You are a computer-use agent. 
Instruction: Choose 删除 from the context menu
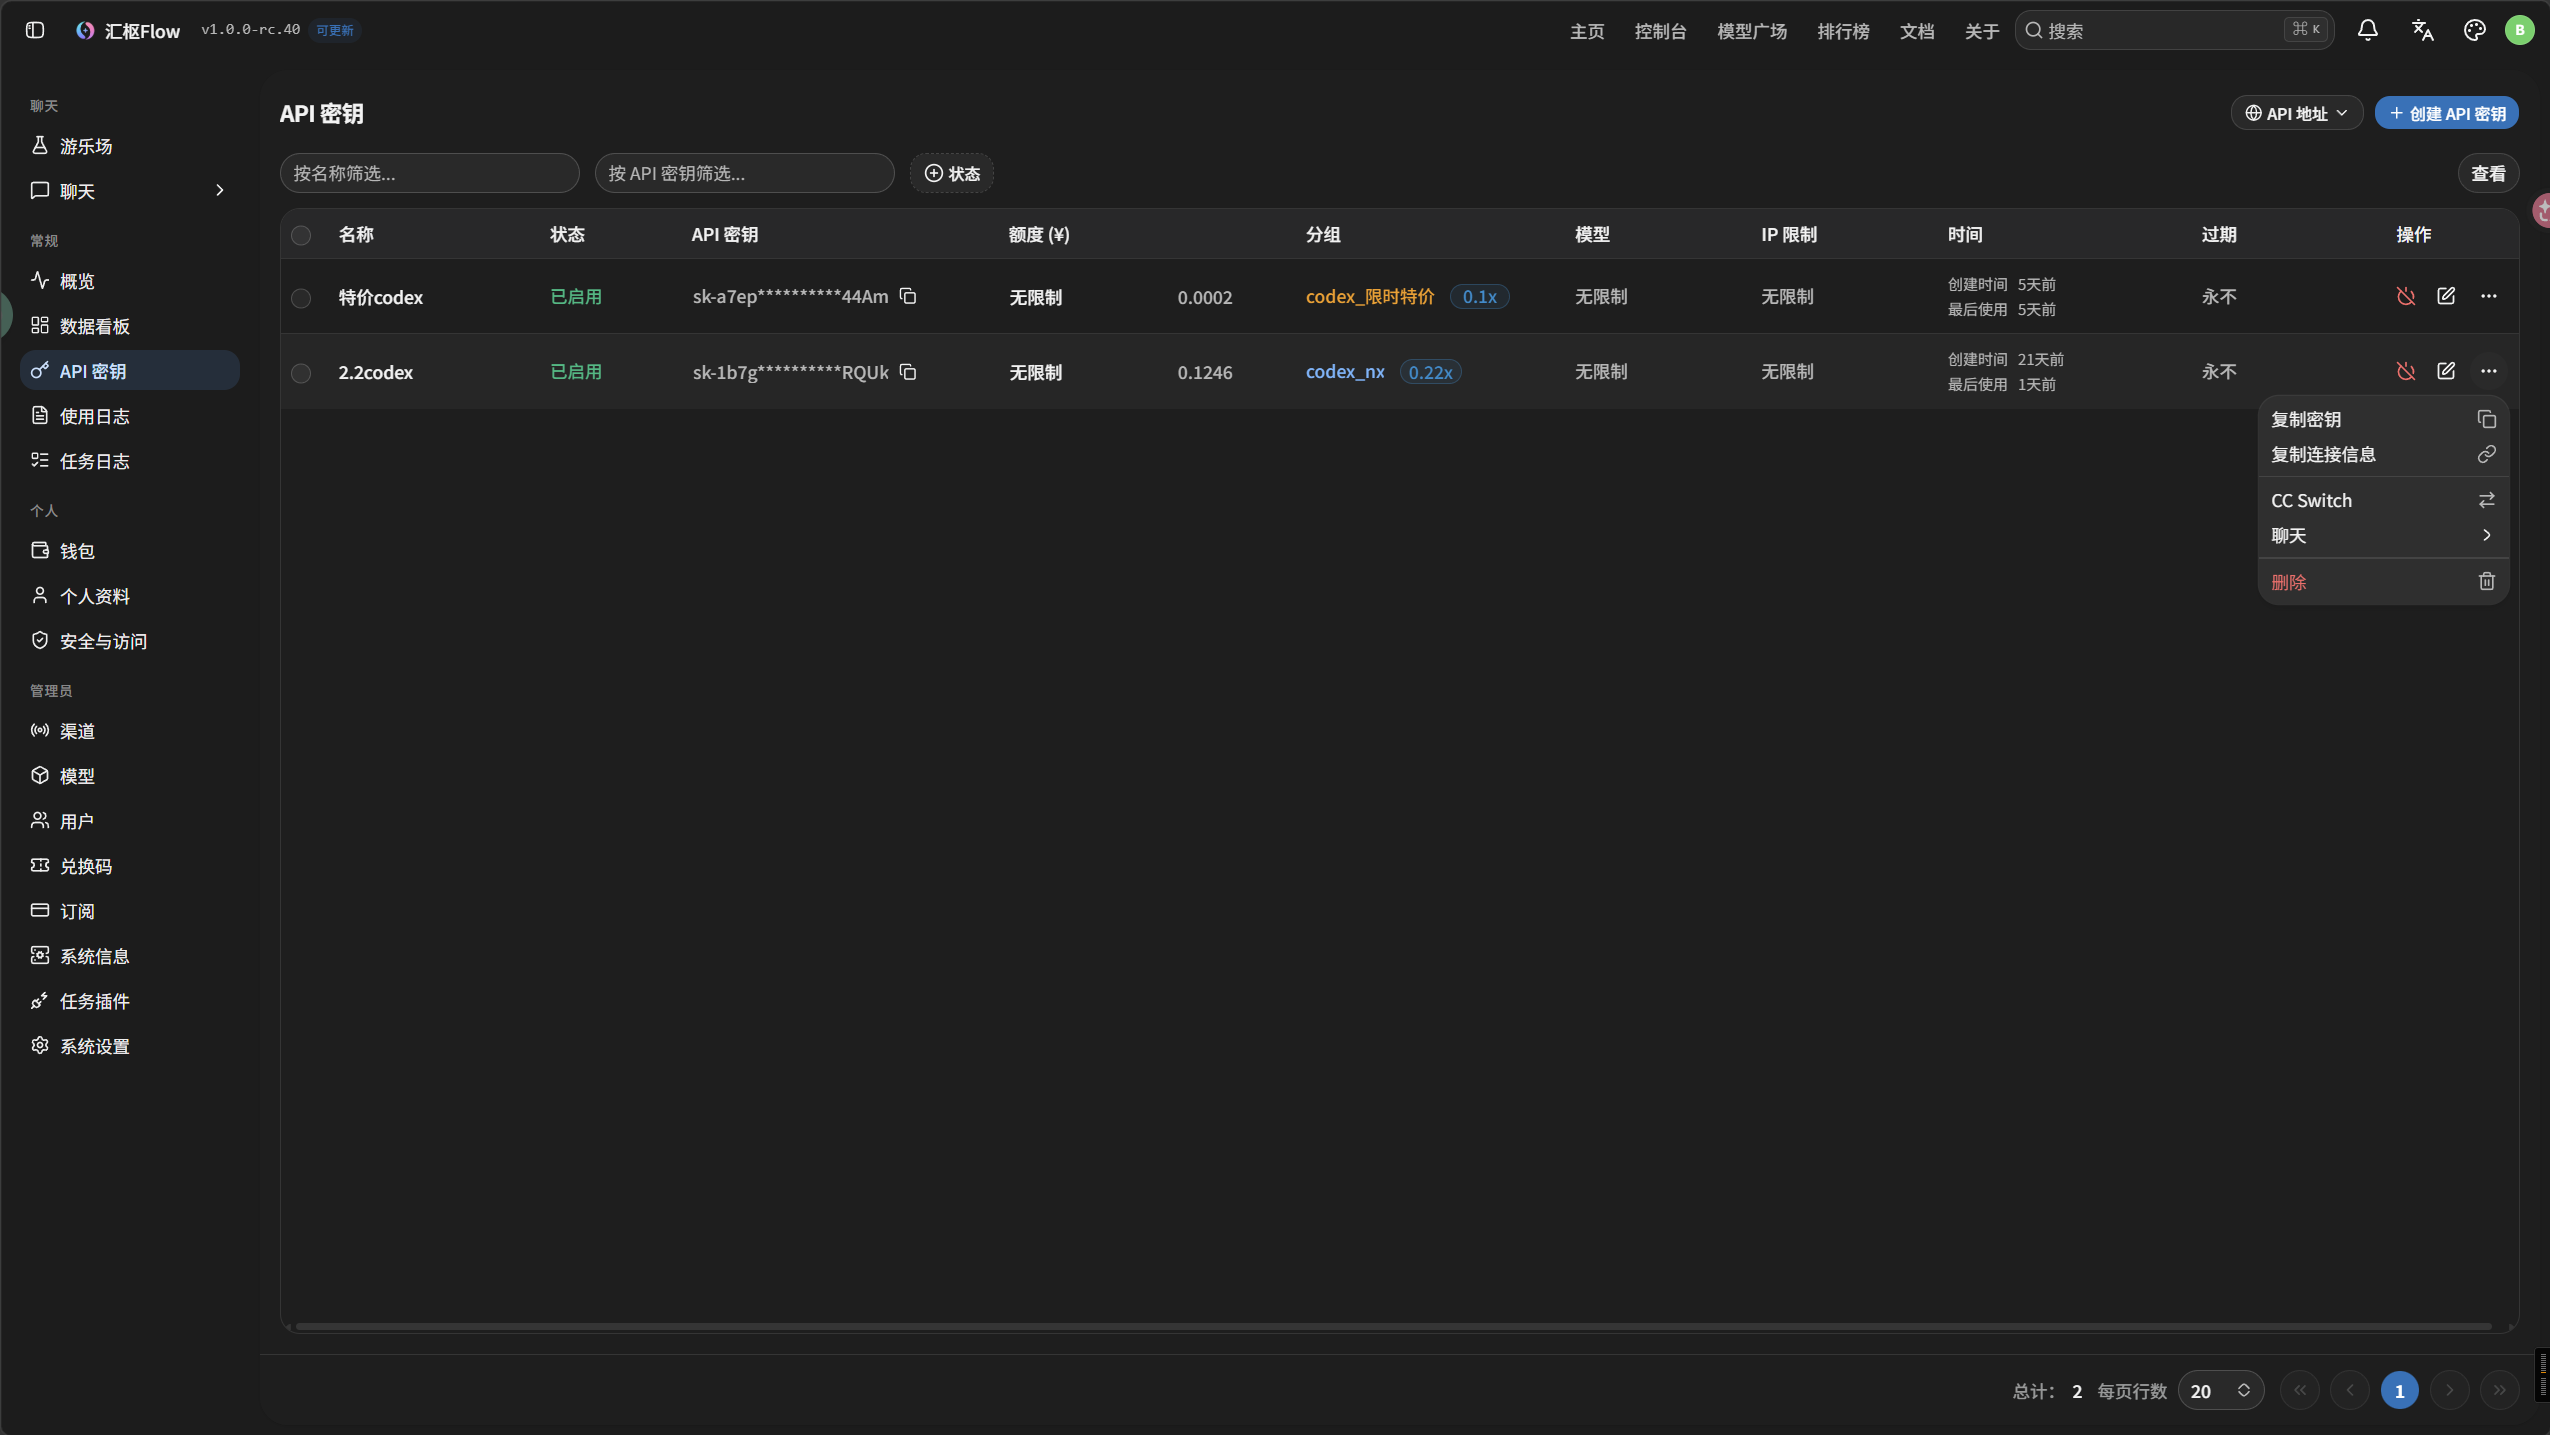pos(2383,582)
